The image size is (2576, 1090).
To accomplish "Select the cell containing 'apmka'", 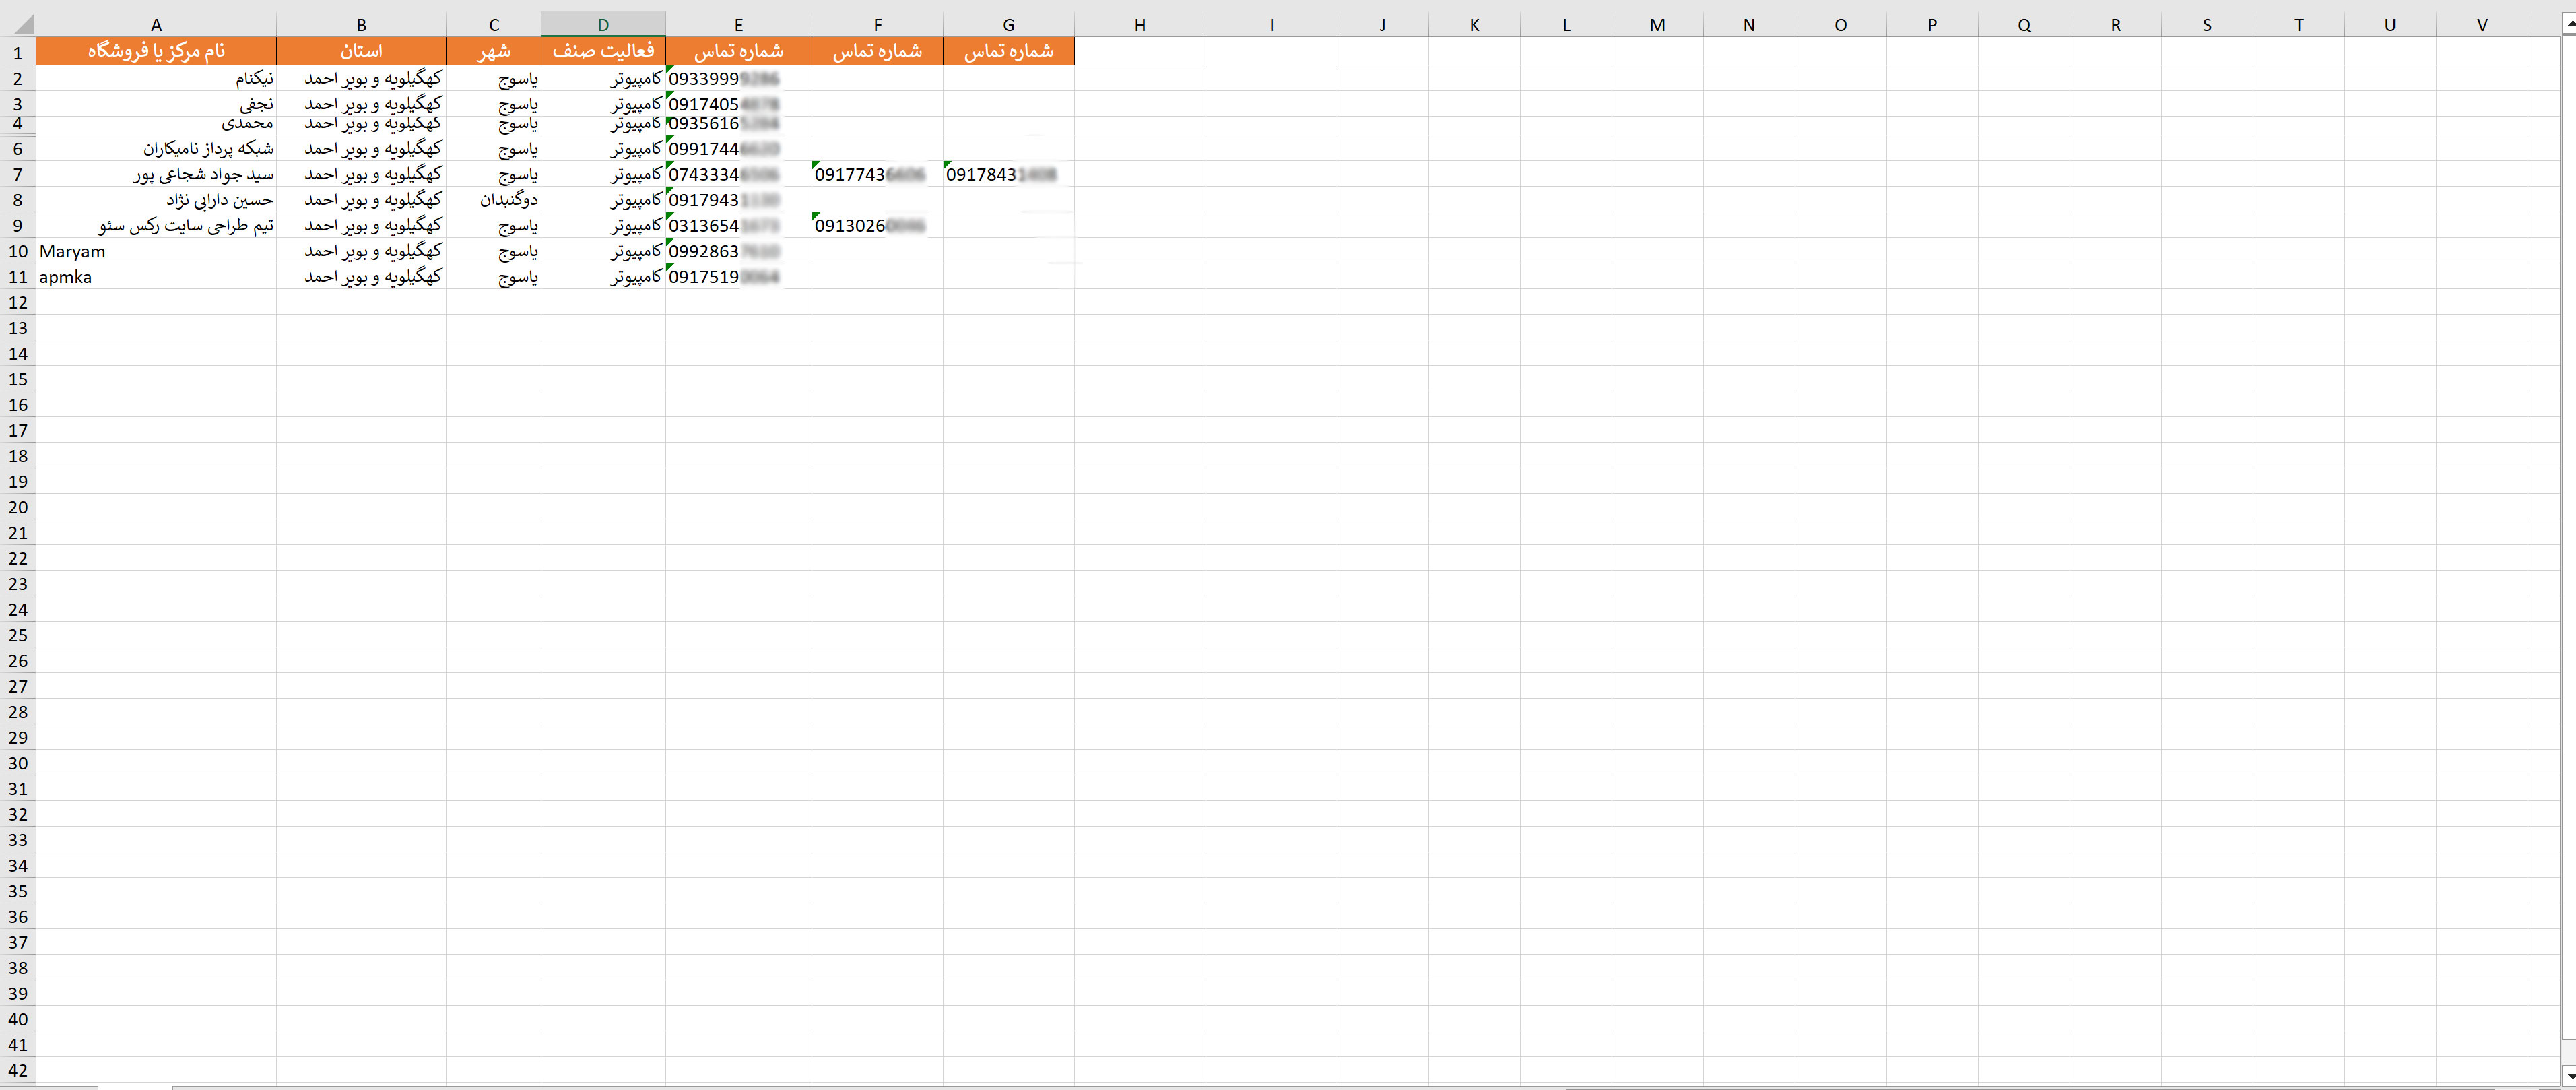I will point(156,277).
